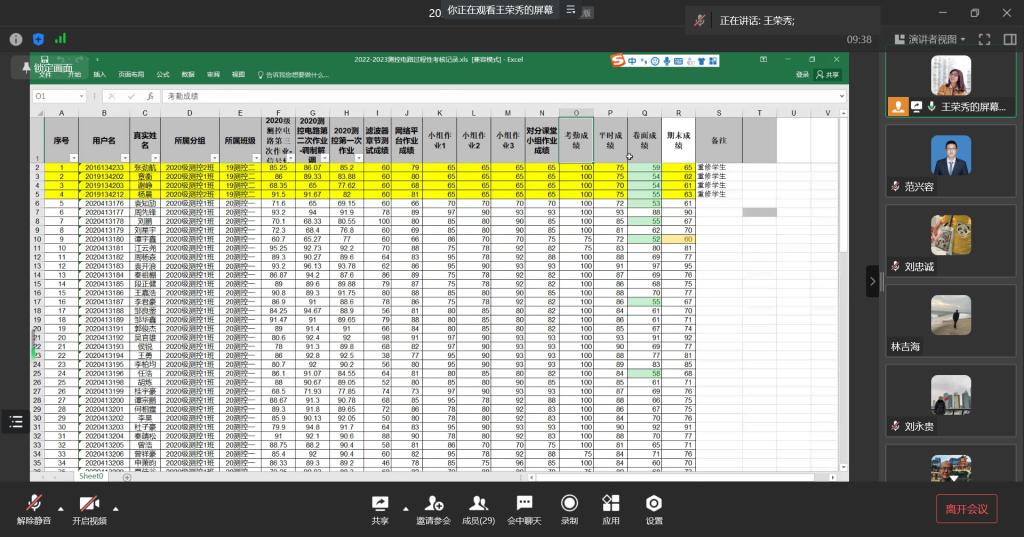
Task: Collapse the participant video sidebar arrow
Action: [x=872, y=281]
